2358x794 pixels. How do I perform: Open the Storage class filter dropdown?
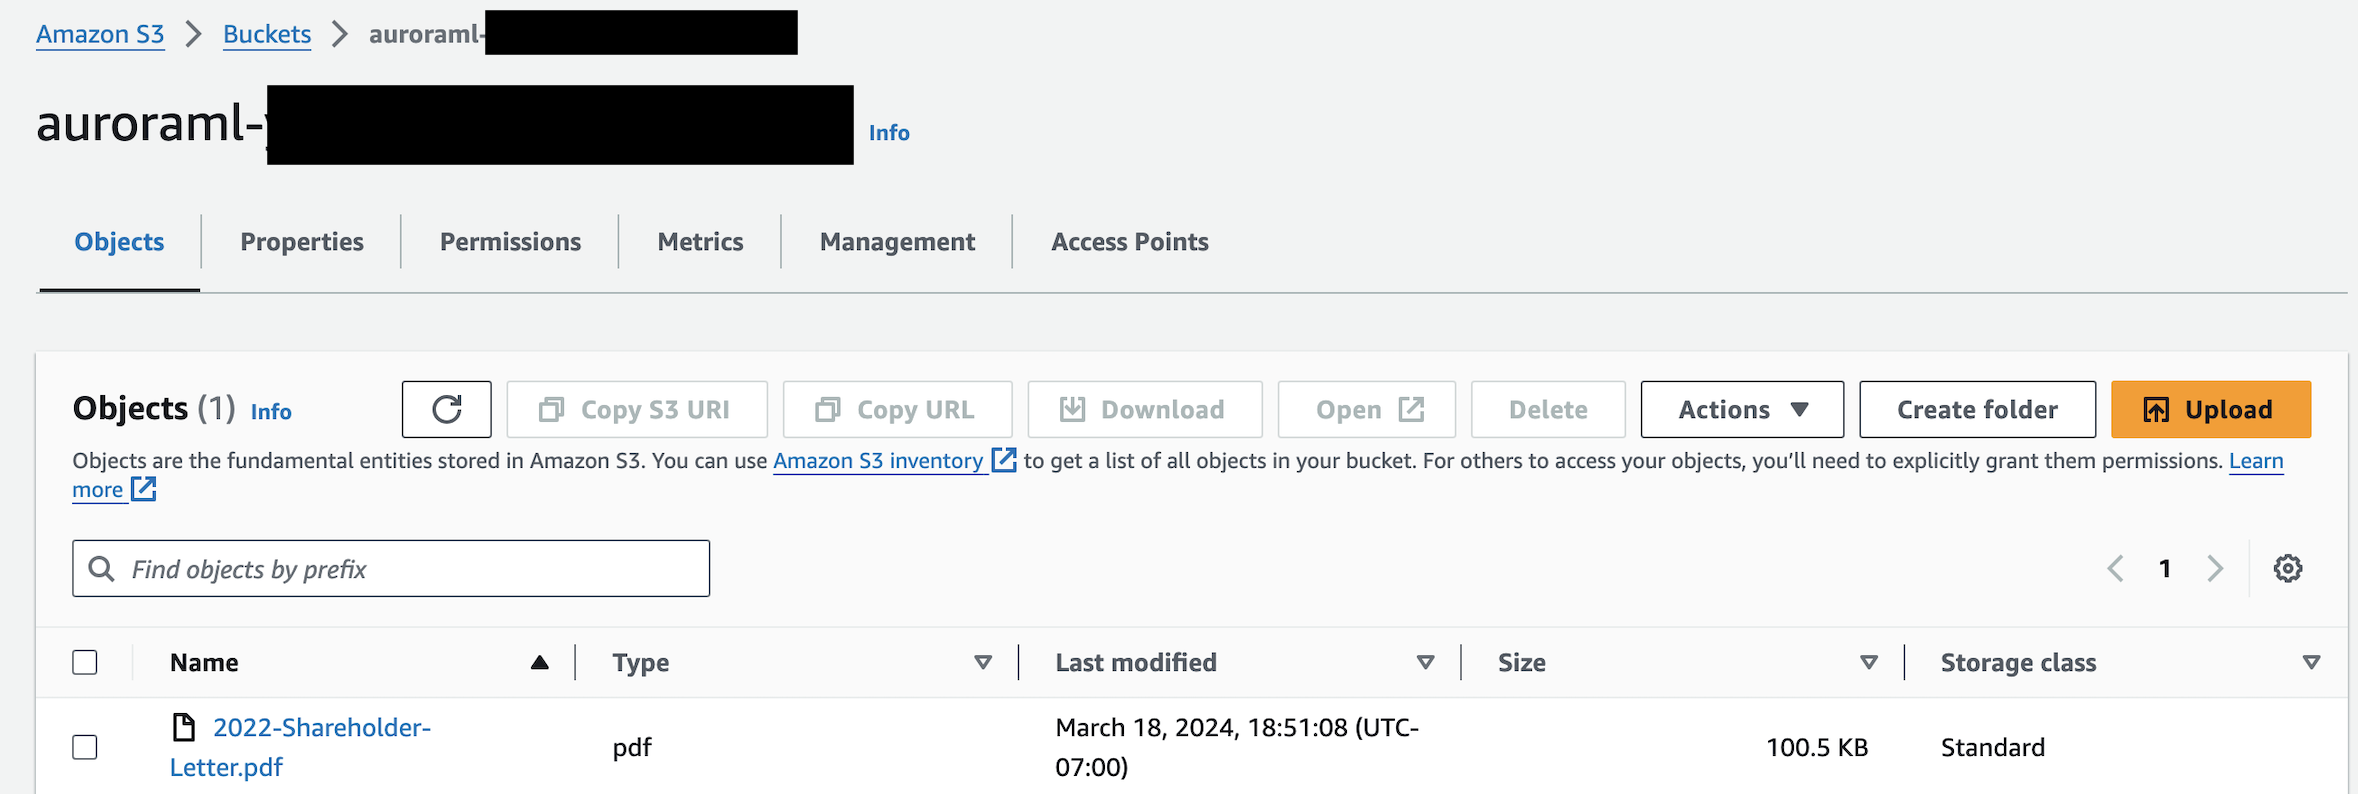tap(2310, 661)
